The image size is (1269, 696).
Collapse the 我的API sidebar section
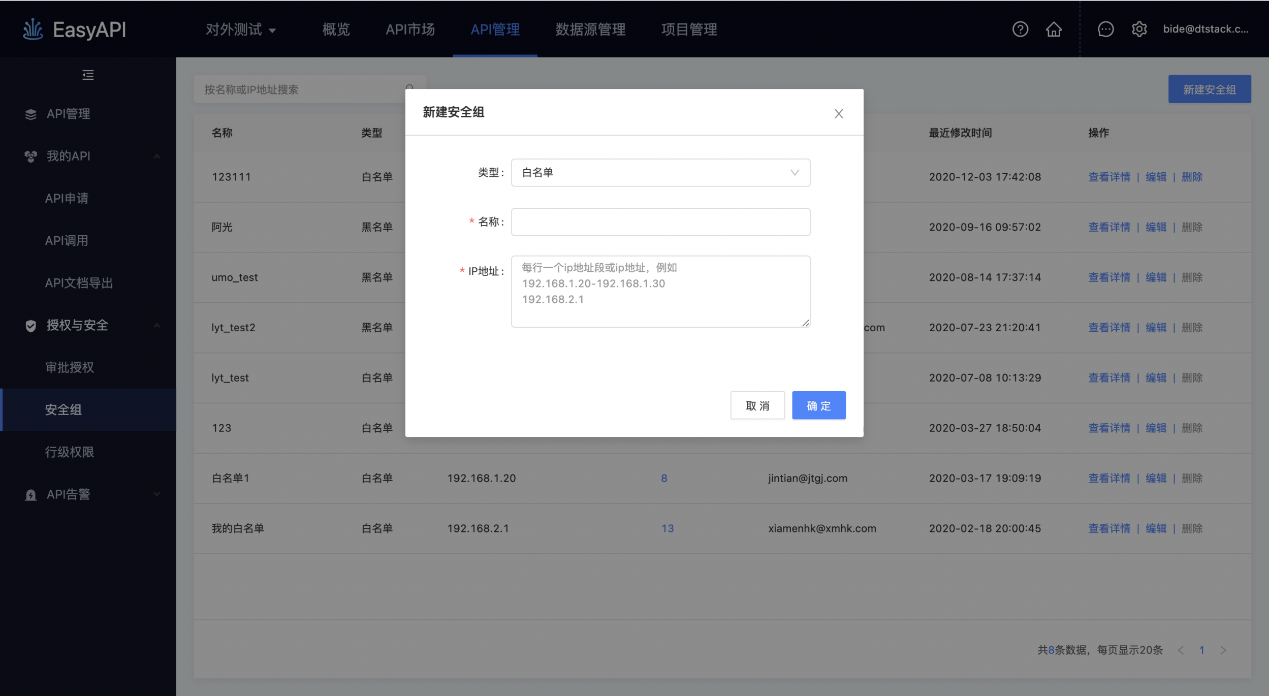[157, 156]
